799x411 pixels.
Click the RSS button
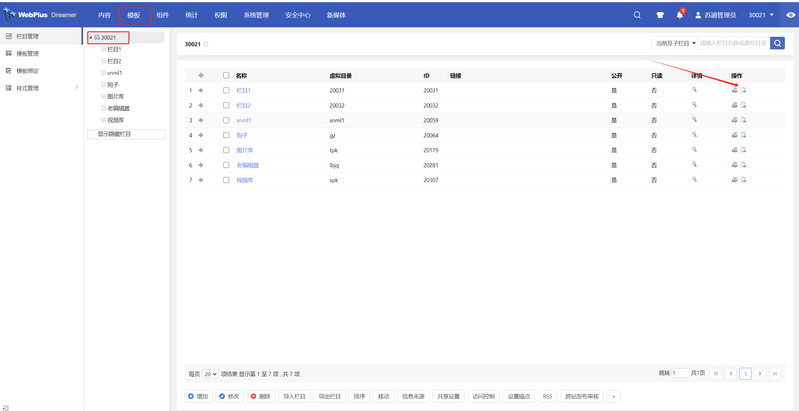point(547,396)
